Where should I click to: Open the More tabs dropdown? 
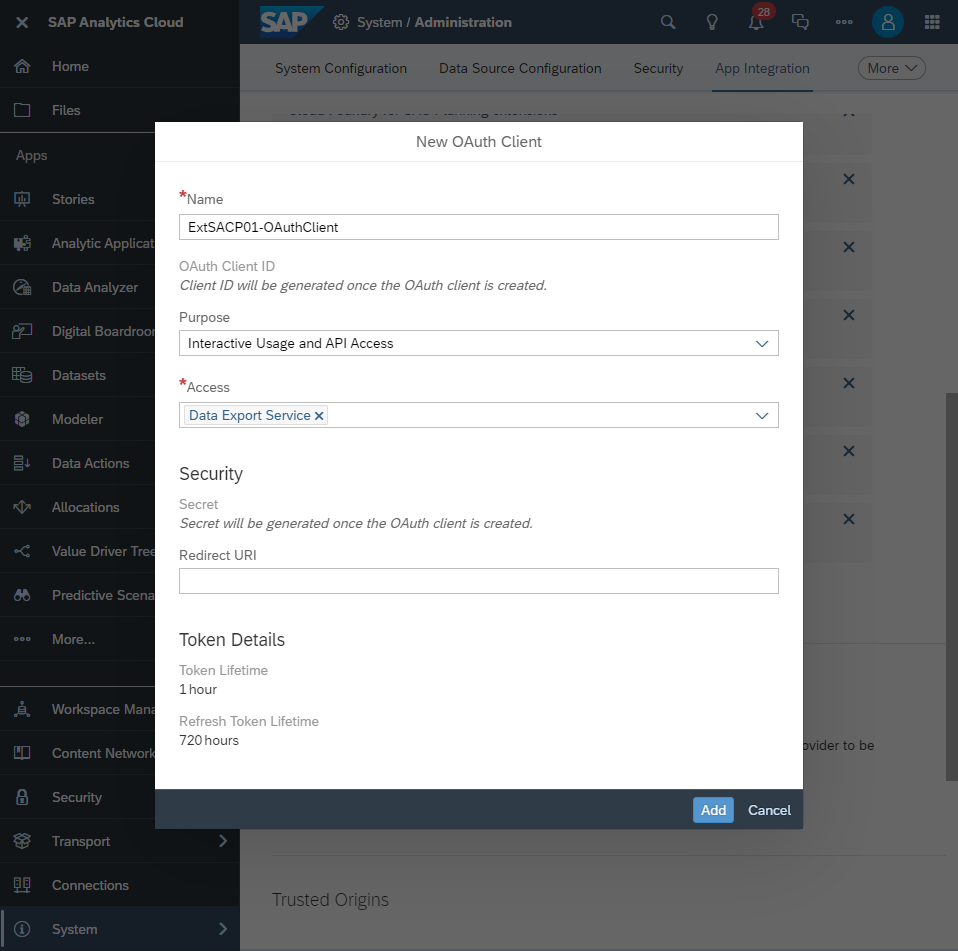point(892,68)
